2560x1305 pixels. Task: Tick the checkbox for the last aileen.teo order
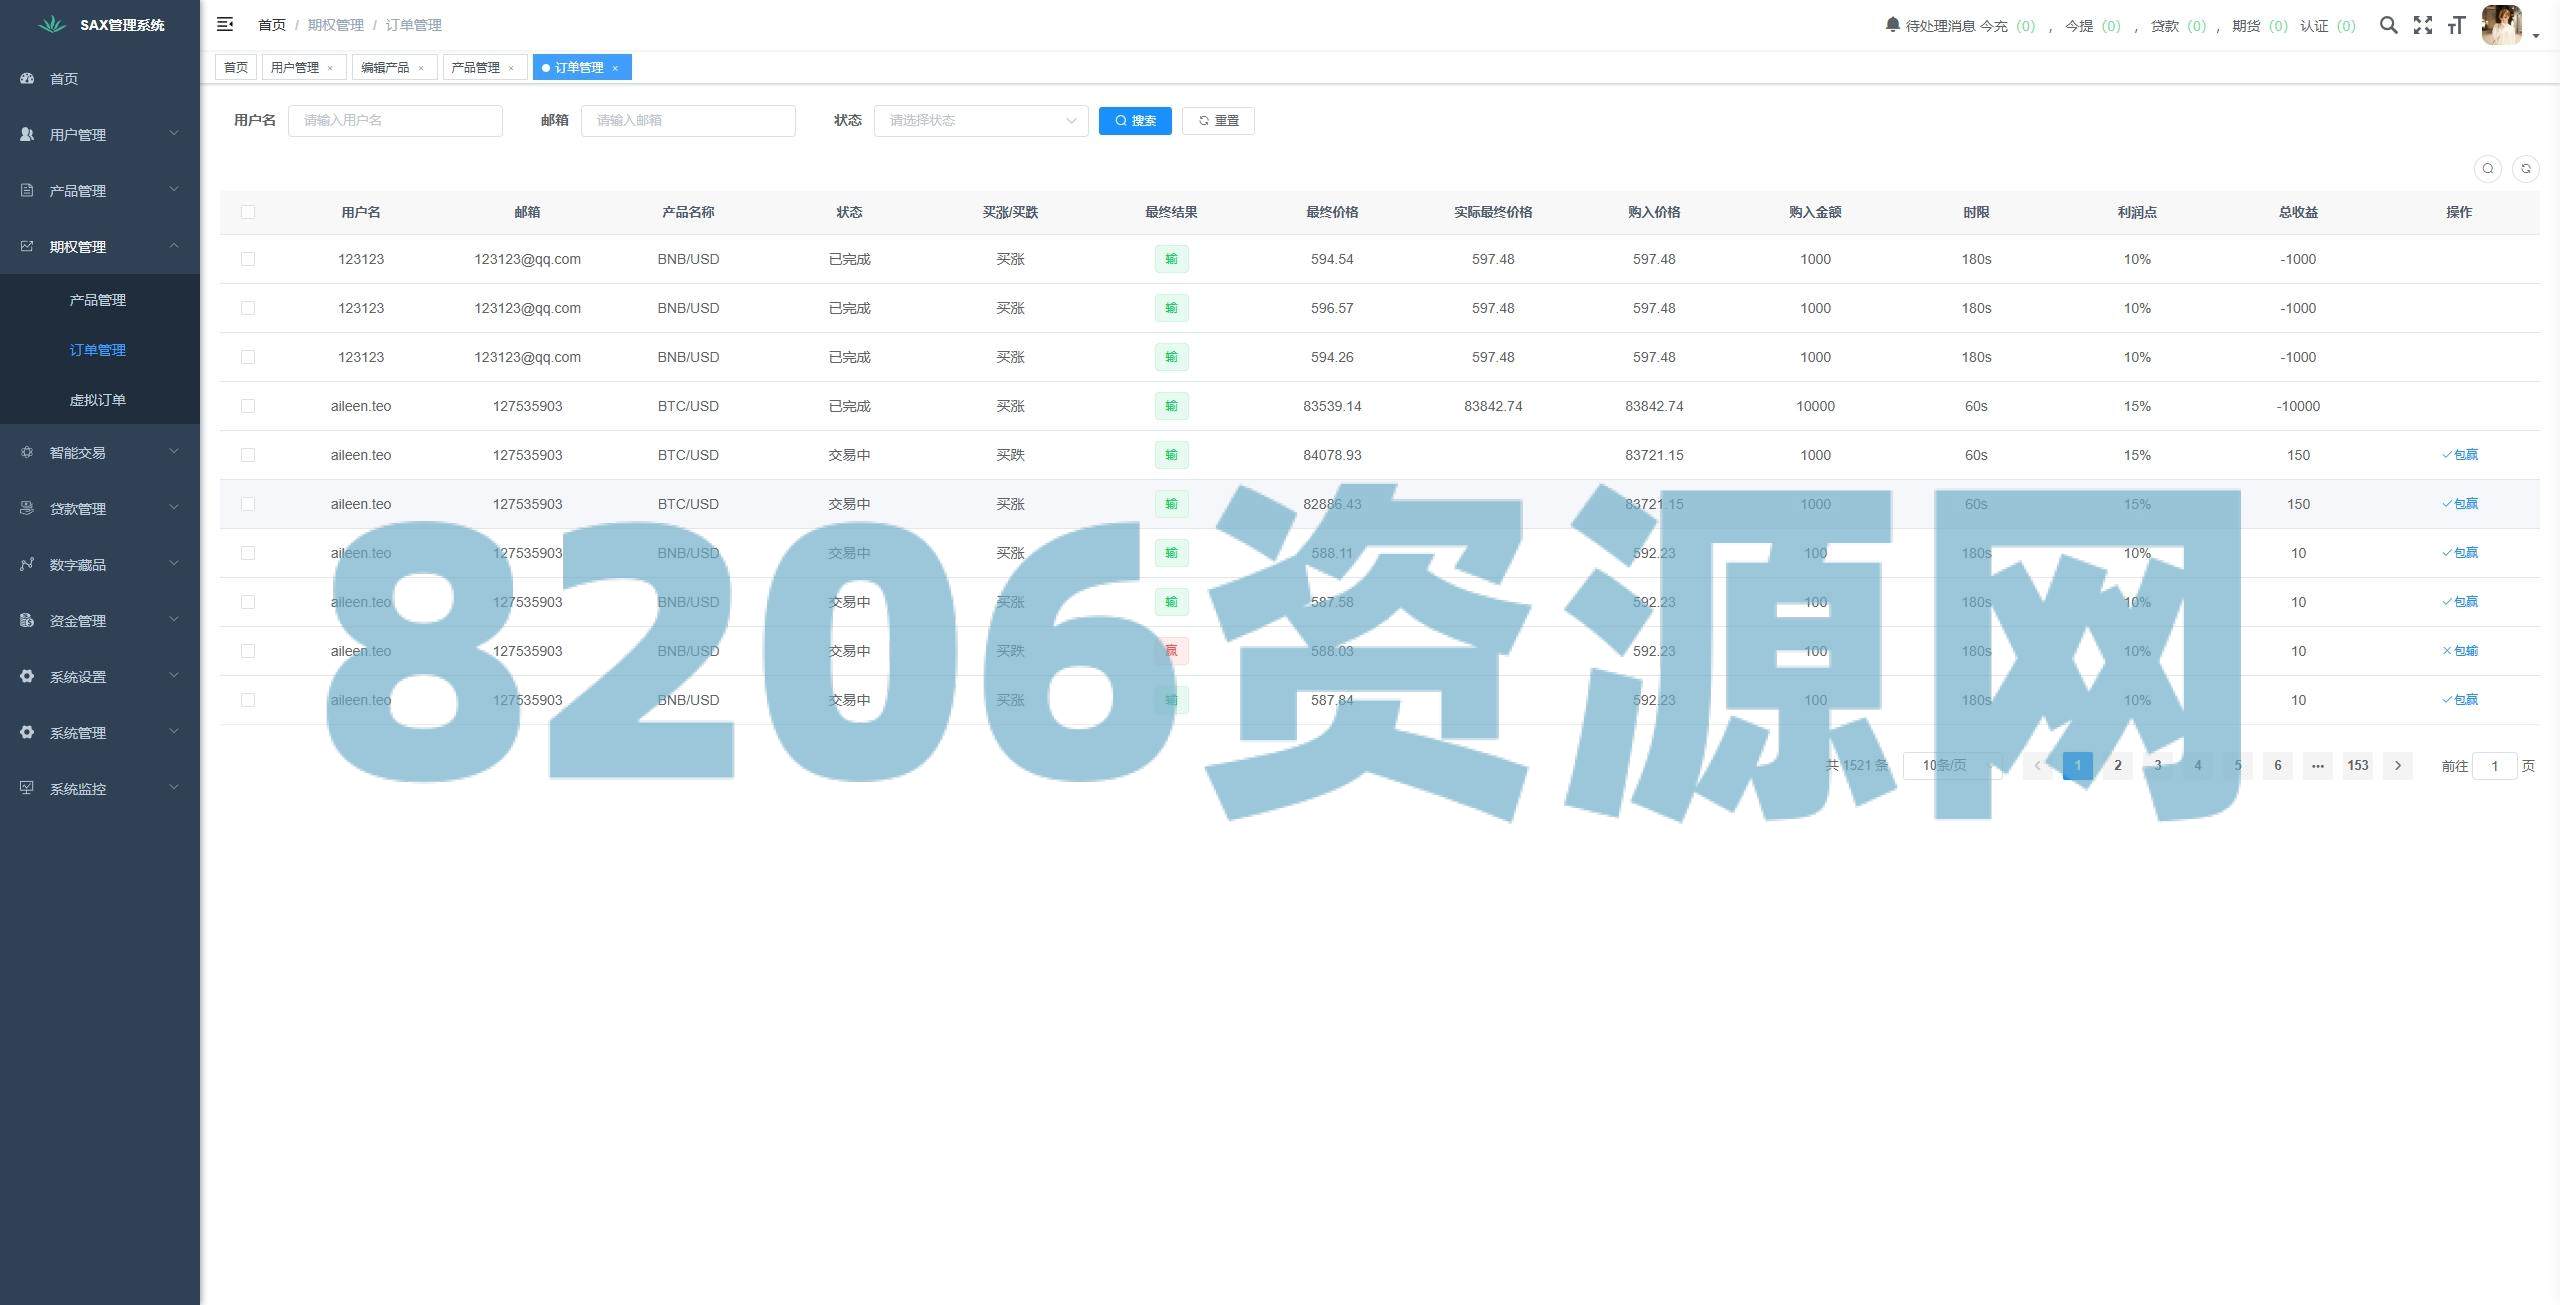coord(248,700)
